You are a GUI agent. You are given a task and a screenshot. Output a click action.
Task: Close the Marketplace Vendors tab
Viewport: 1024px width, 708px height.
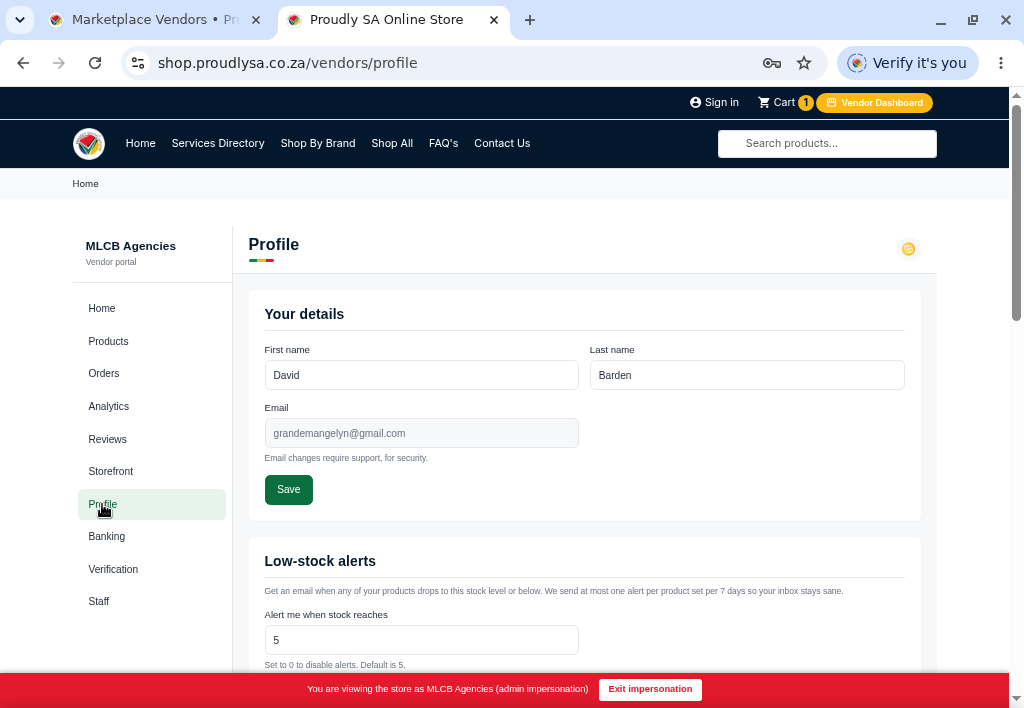[256, 20]
